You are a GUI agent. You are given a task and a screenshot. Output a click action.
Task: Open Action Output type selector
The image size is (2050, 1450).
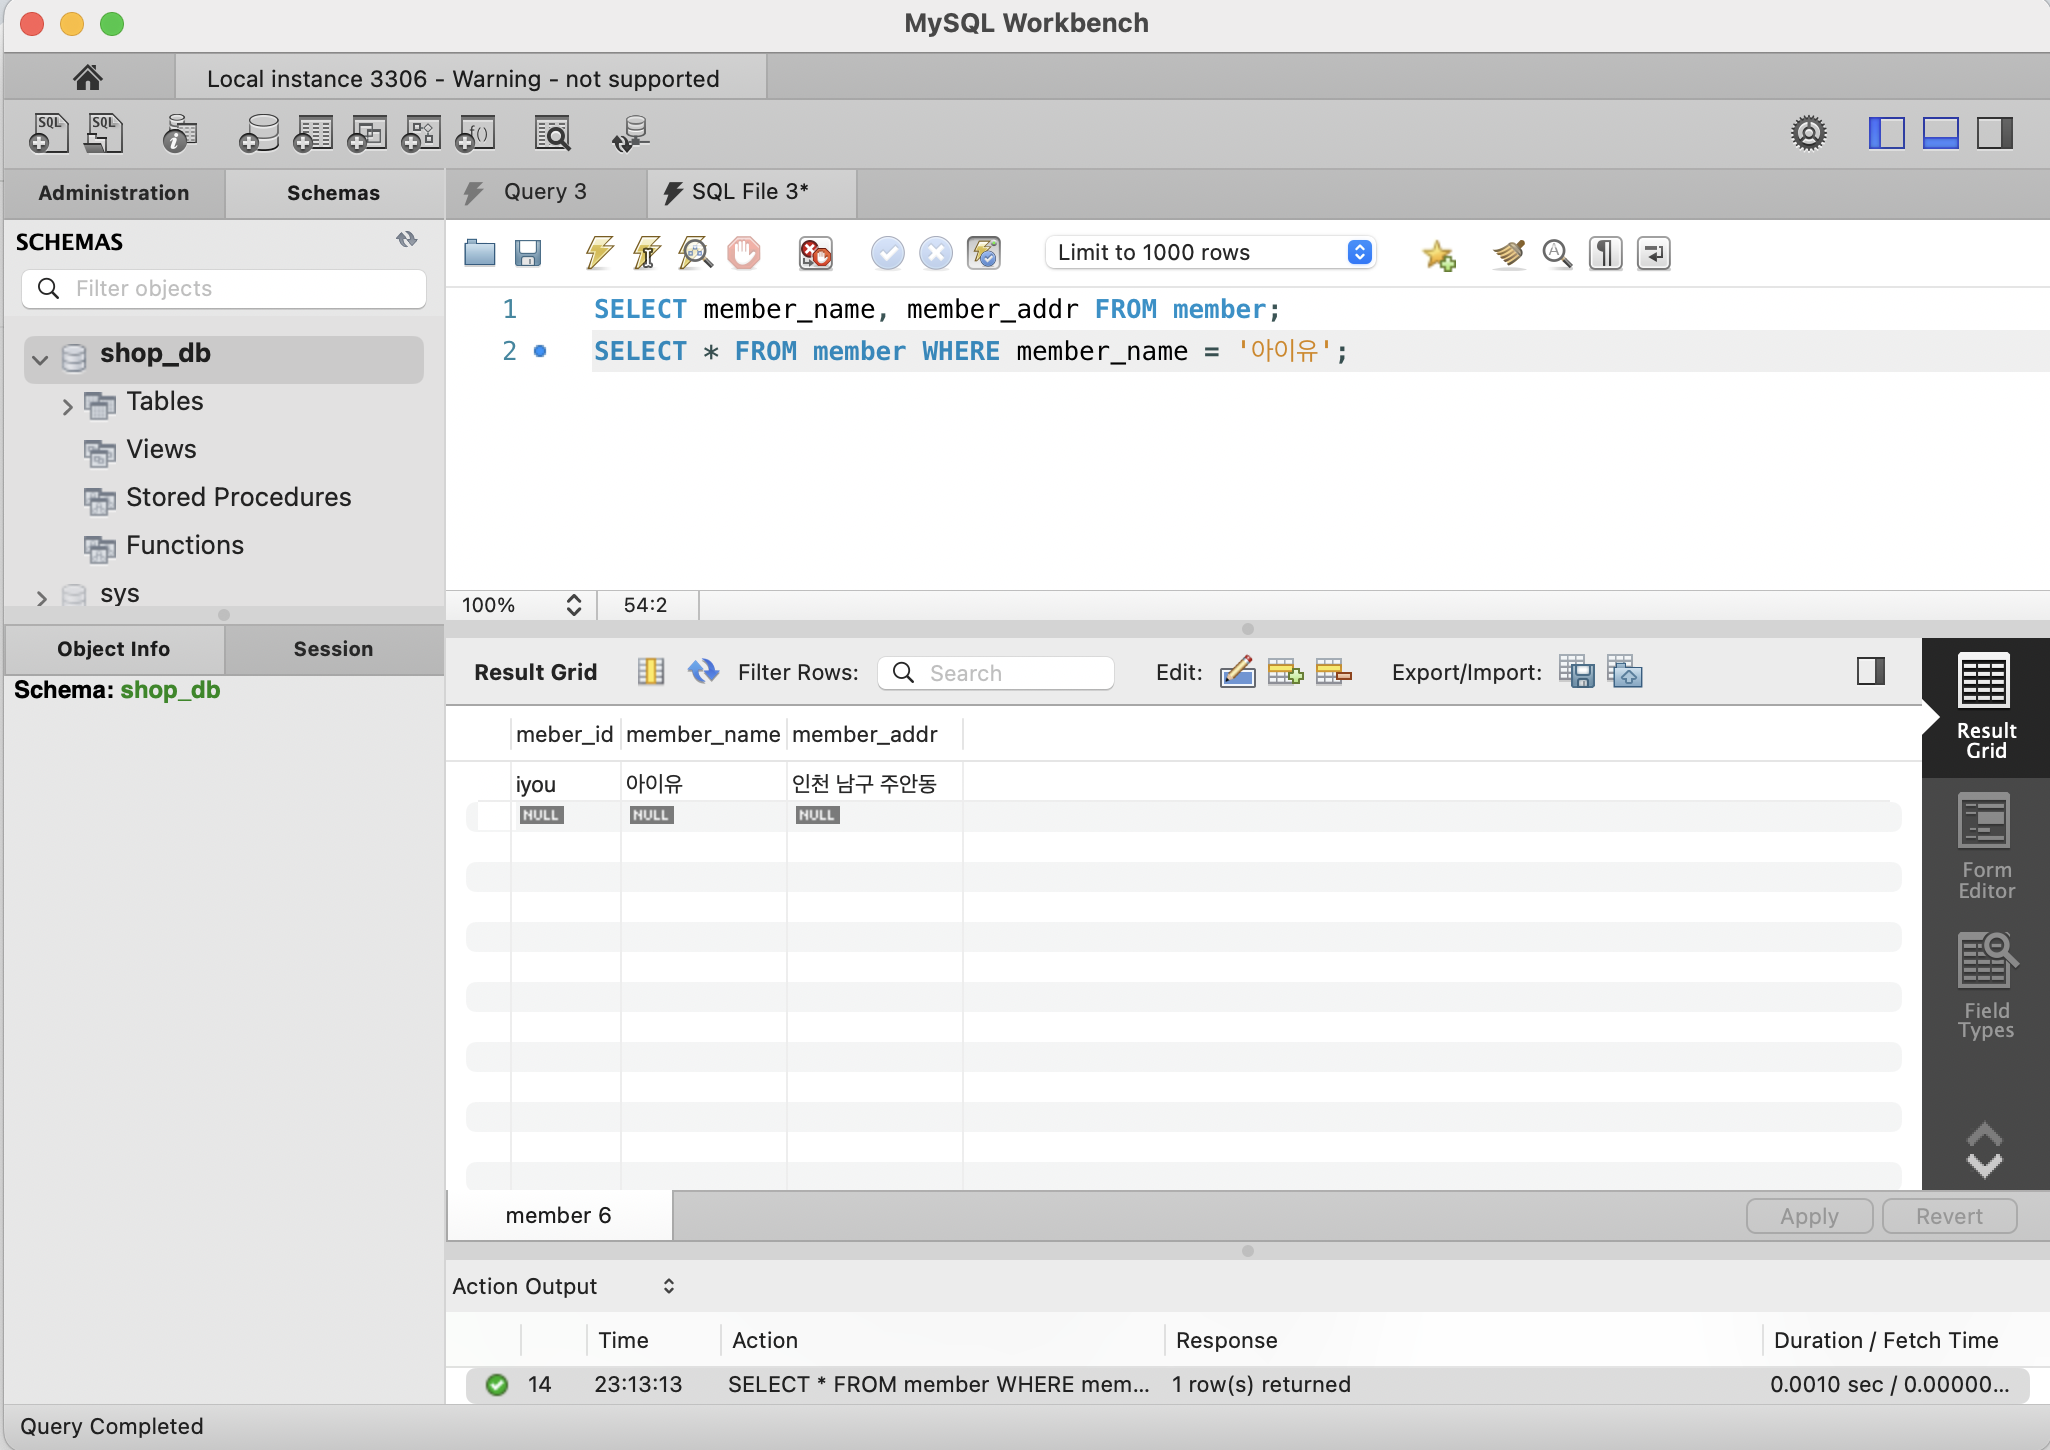pyautogui.click(x=668, y=1286)
